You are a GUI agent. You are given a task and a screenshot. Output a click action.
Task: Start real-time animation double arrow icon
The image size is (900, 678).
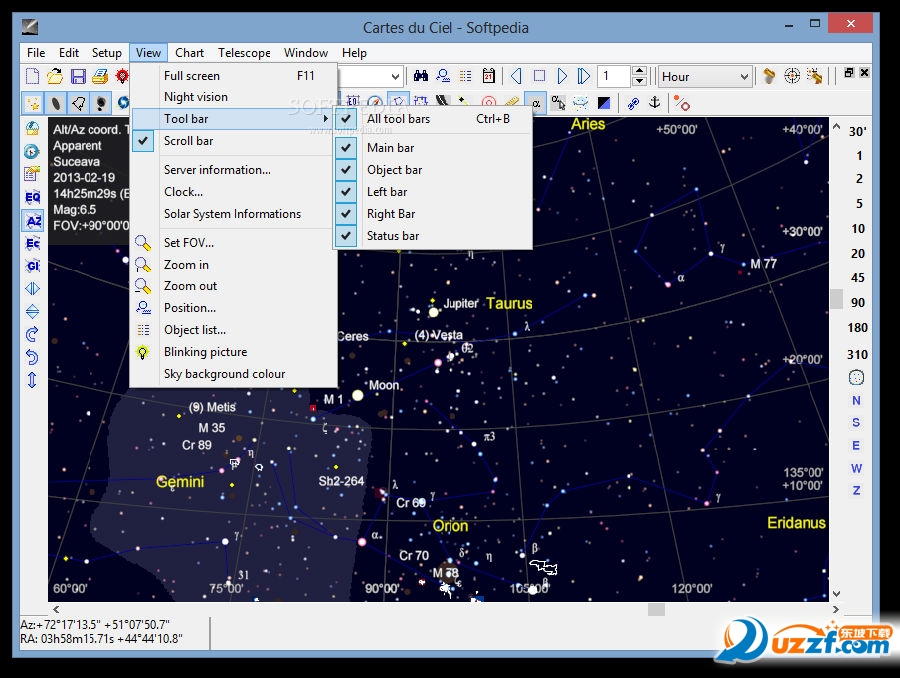[x=584, y=76]
